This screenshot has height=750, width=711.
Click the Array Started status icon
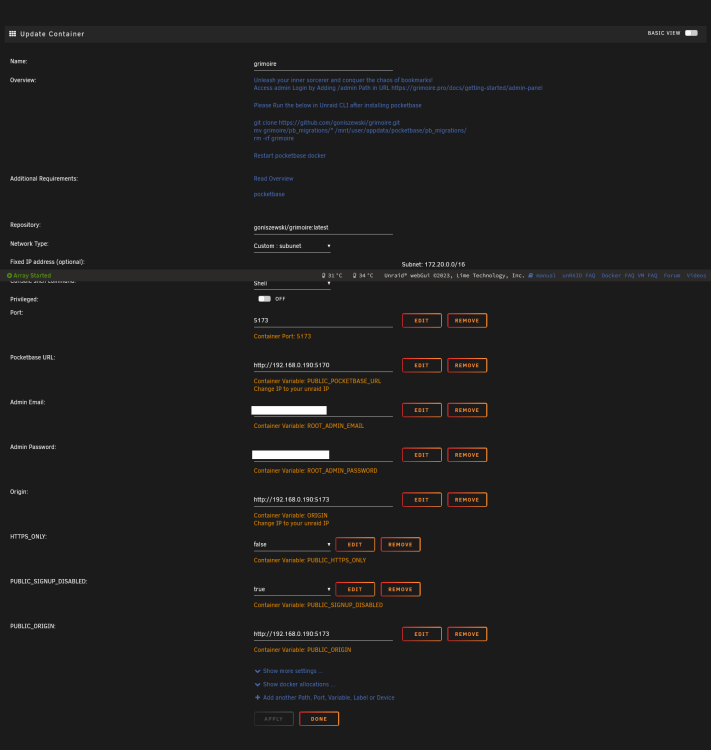point(10,276)
